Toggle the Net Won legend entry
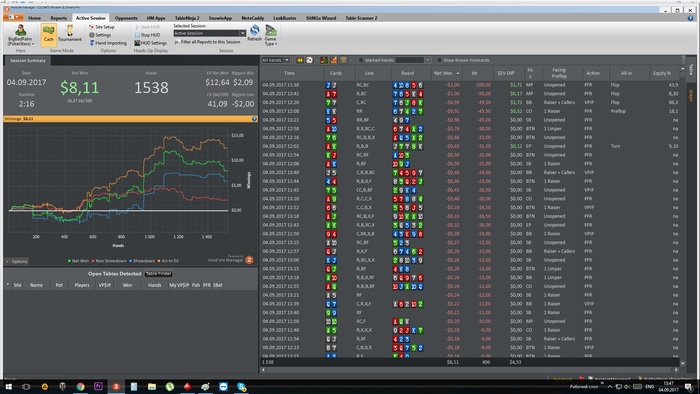Viewport: 700px width, 394px height. click(x=78, y=261)
